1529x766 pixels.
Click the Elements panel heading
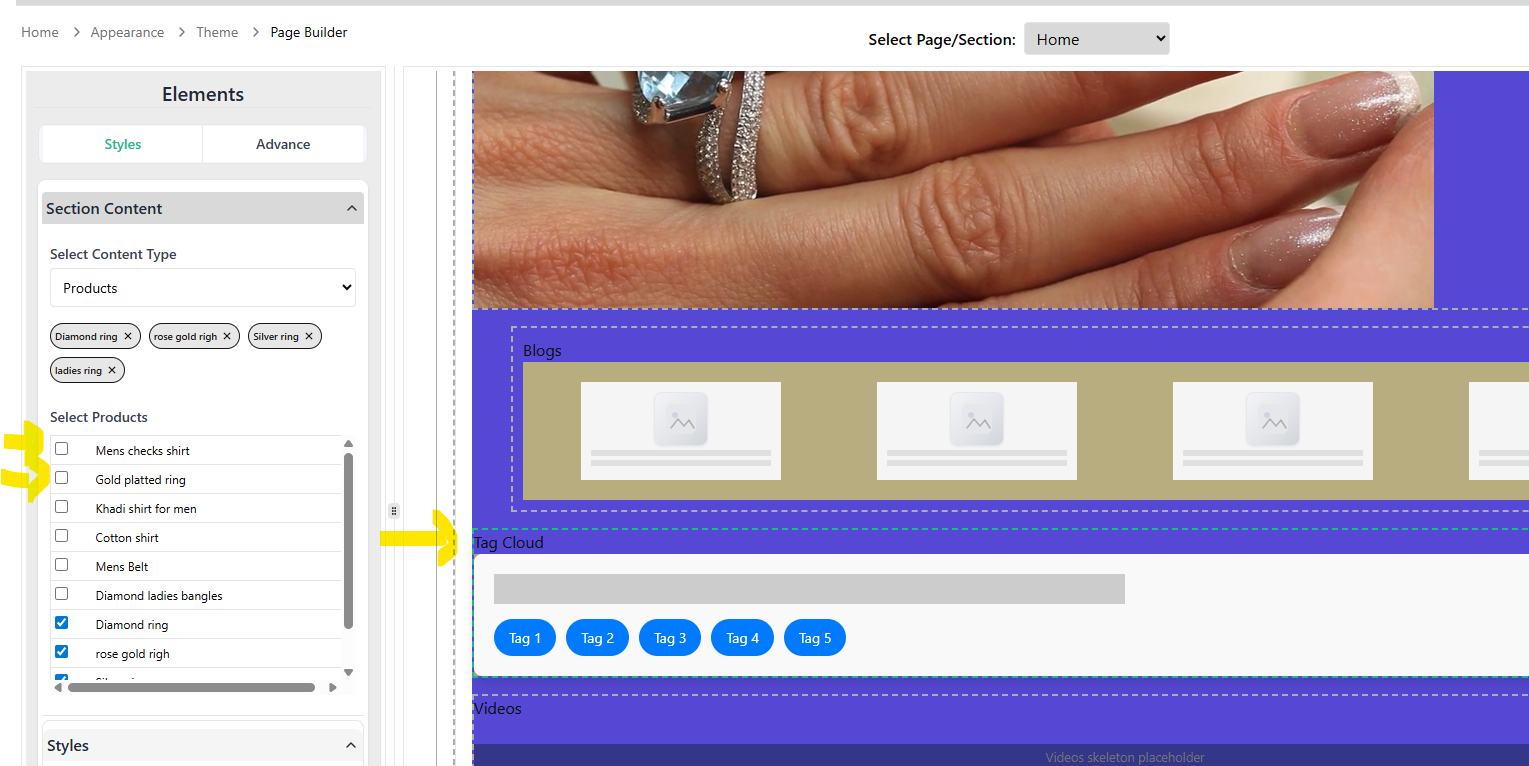pos(203,94)
